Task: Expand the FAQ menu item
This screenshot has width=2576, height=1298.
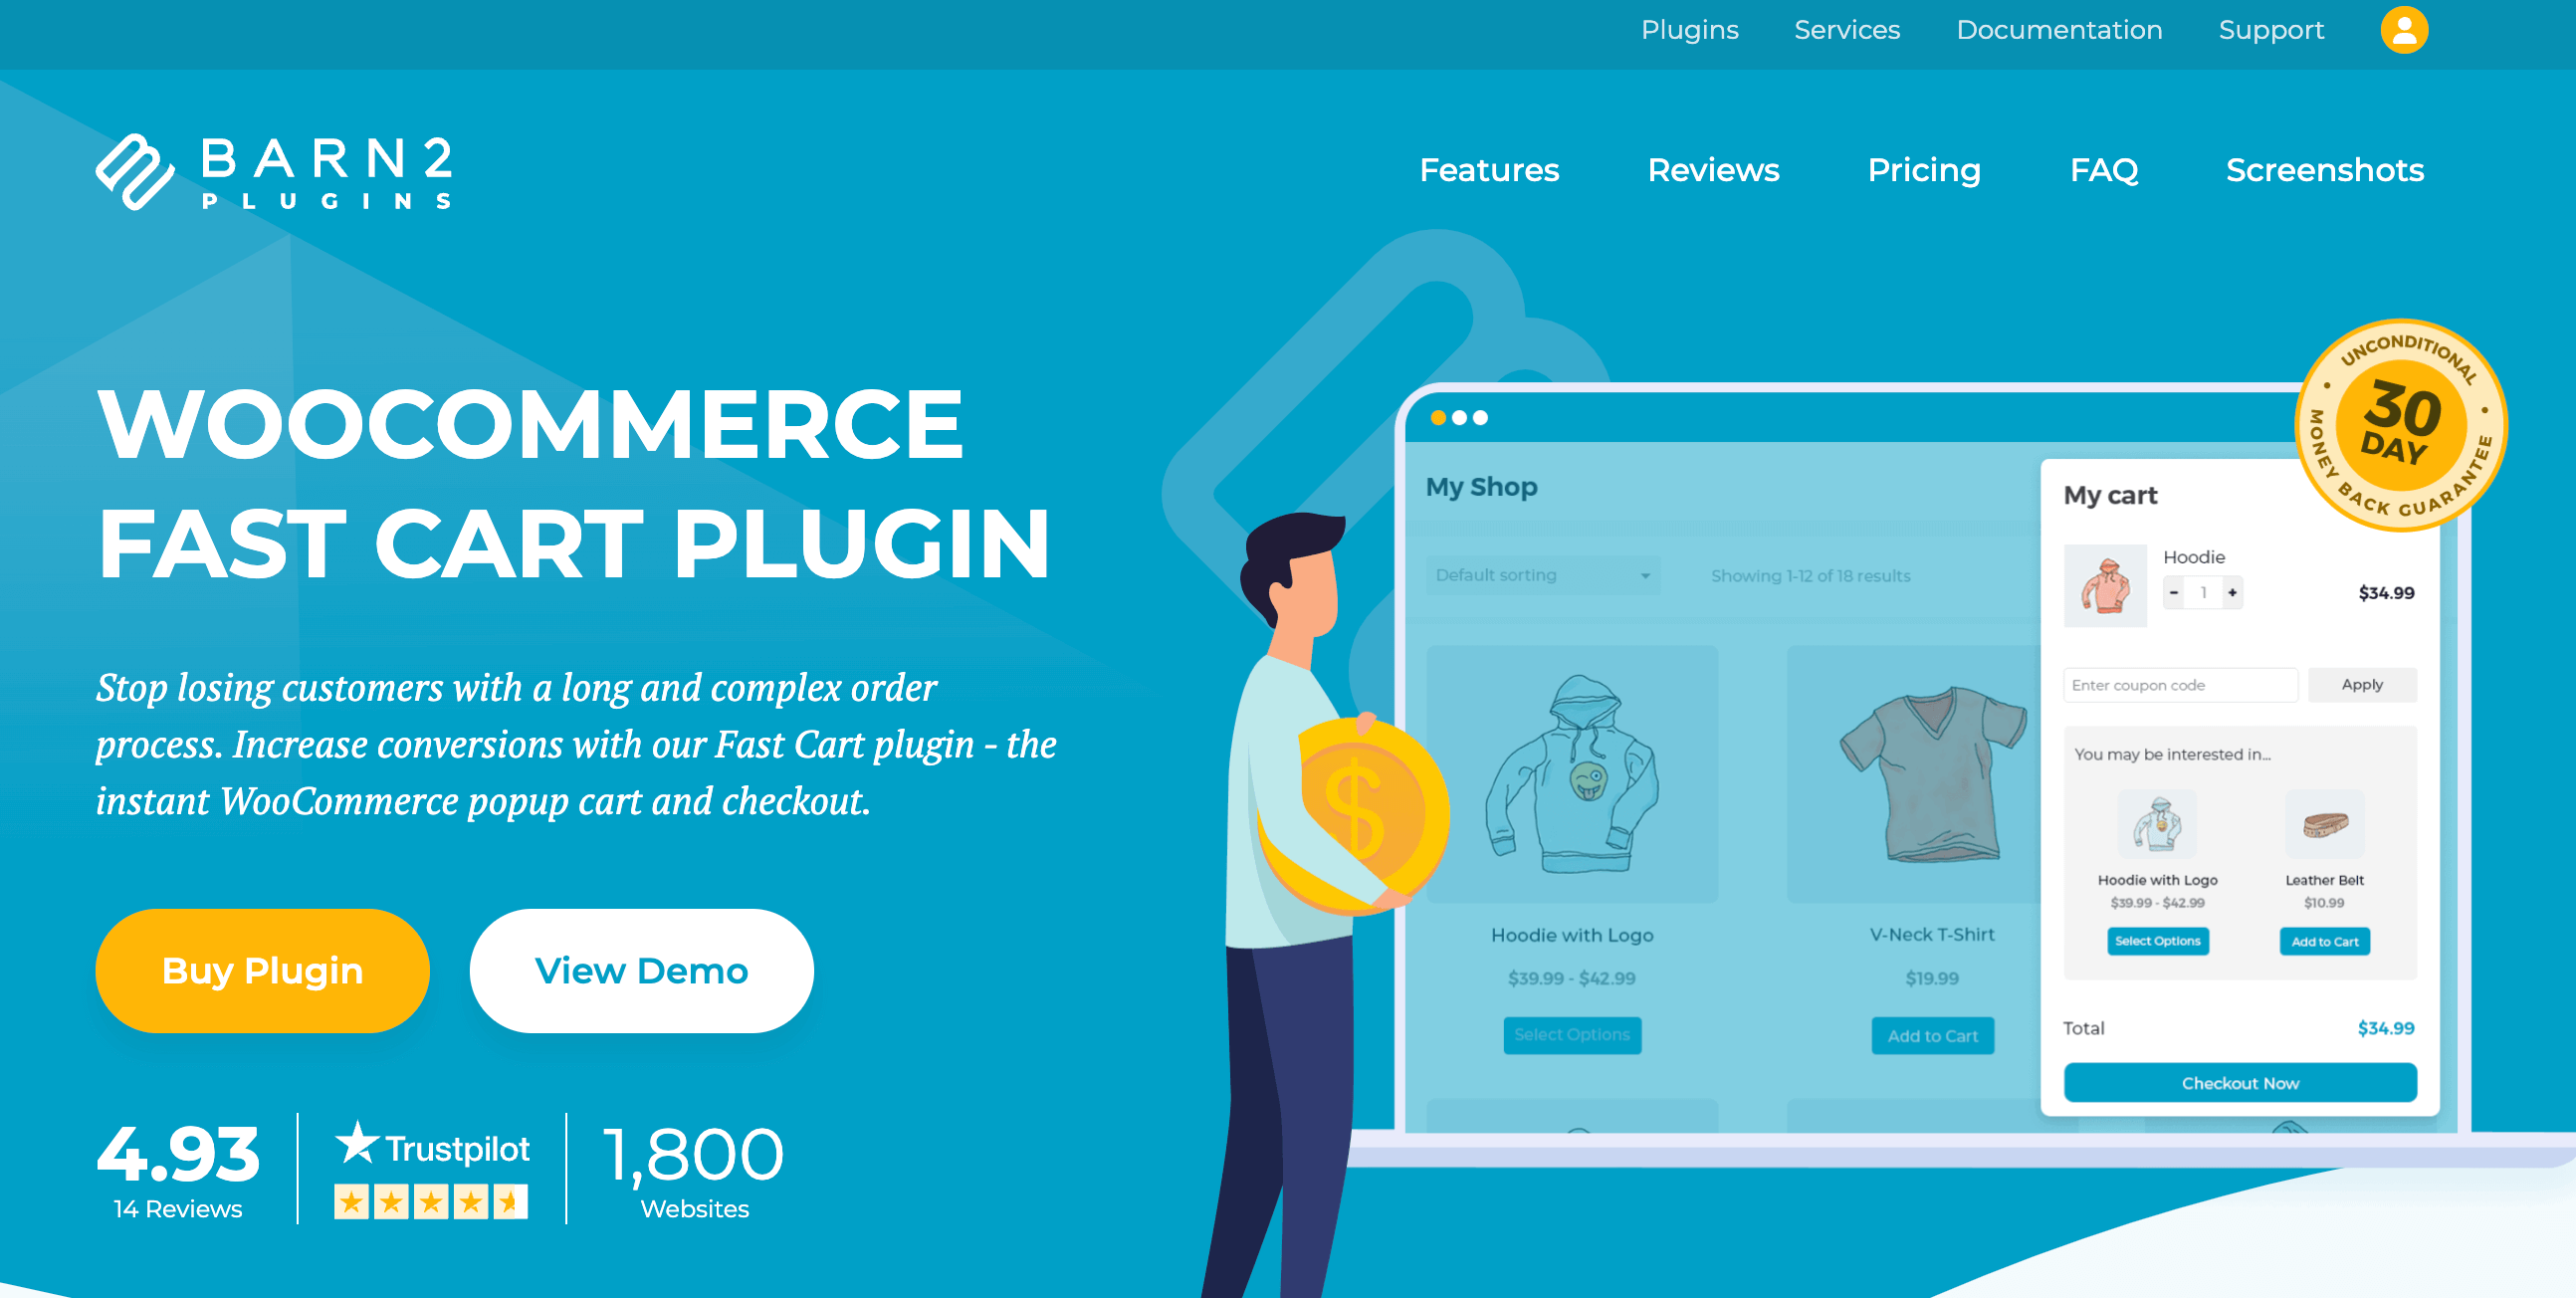Action: click(x=2106, y=169)
